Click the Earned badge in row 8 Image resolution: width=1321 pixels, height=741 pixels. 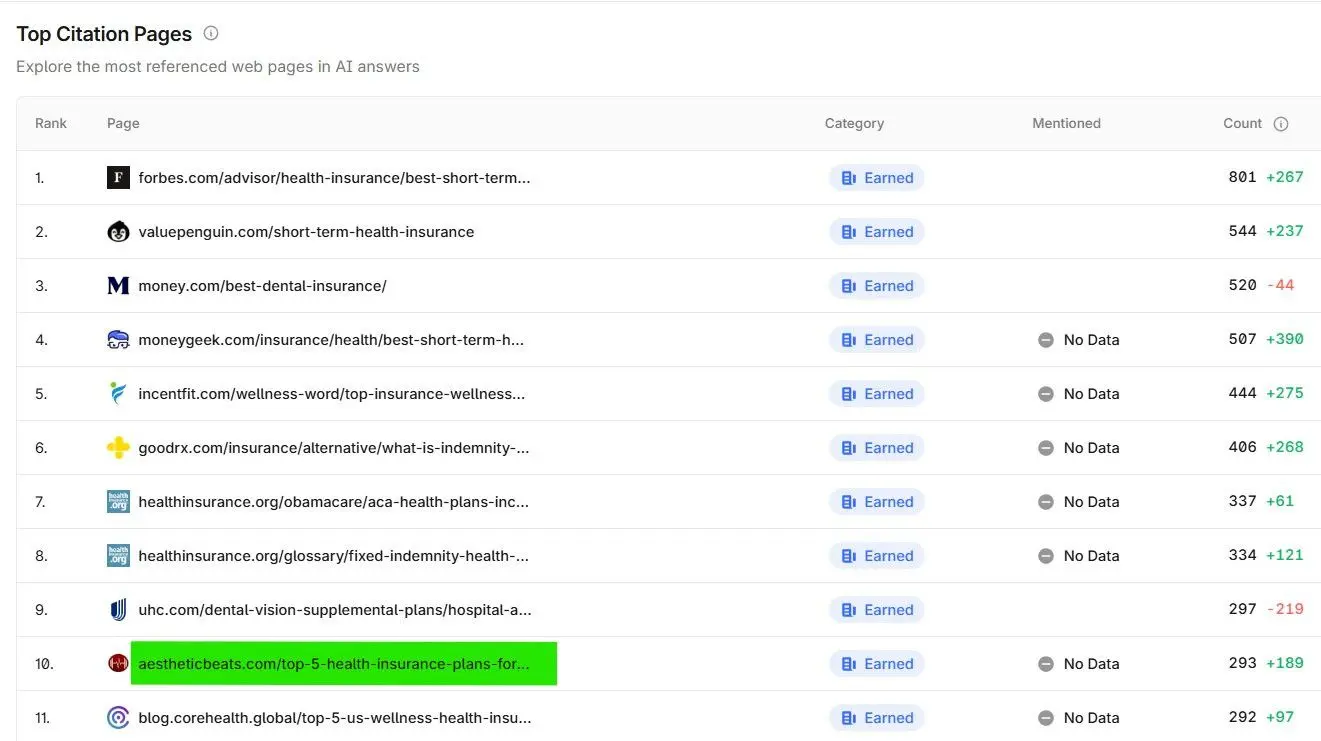pos(877,556)
